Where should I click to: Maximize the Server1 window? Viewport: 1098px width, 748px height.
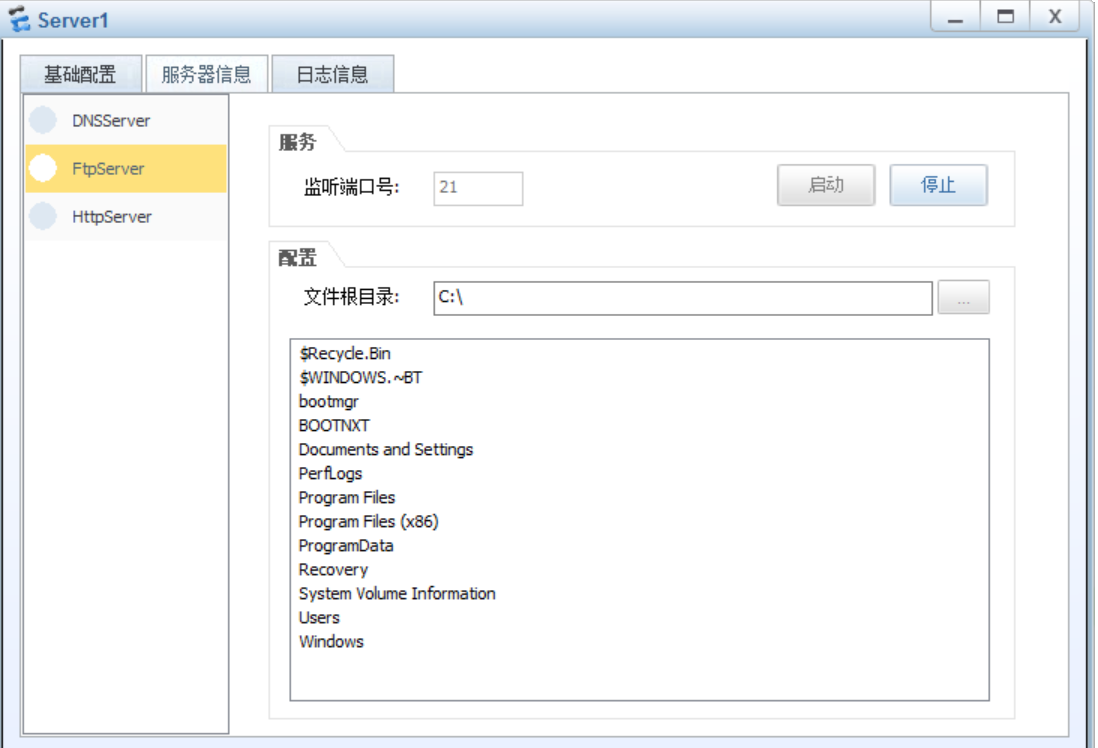pyautogui.click(x=1005, y=17)
